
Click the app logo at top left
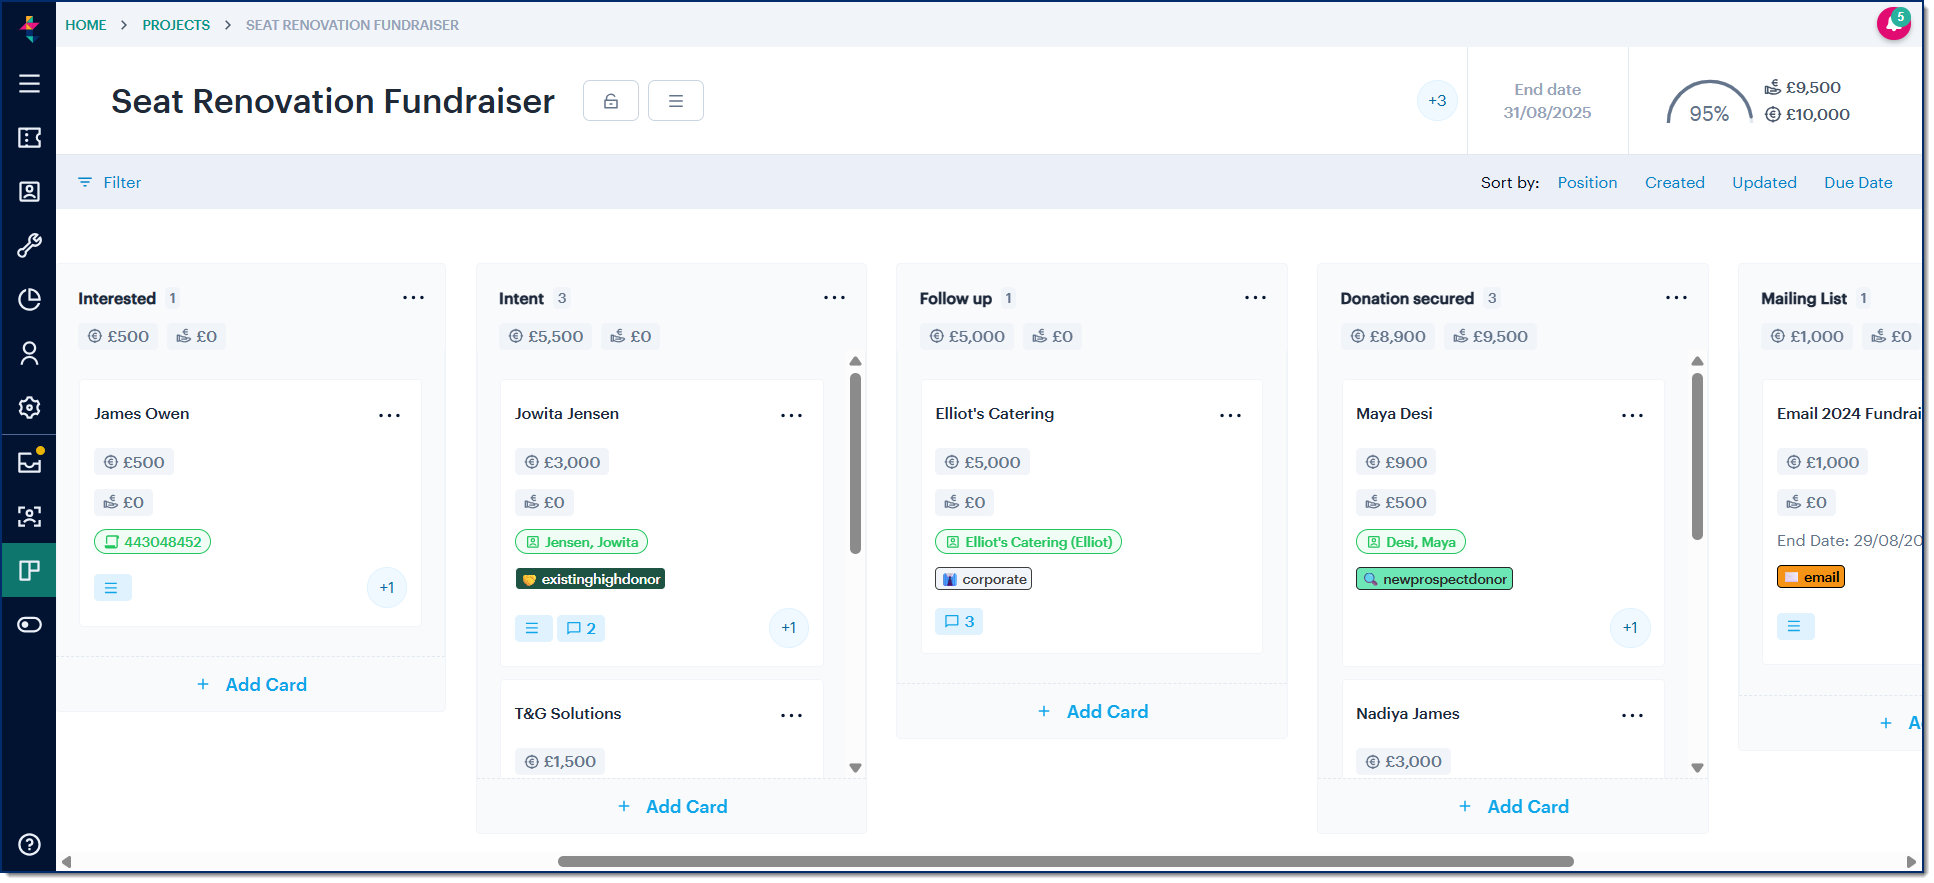(x=30, y=27)
